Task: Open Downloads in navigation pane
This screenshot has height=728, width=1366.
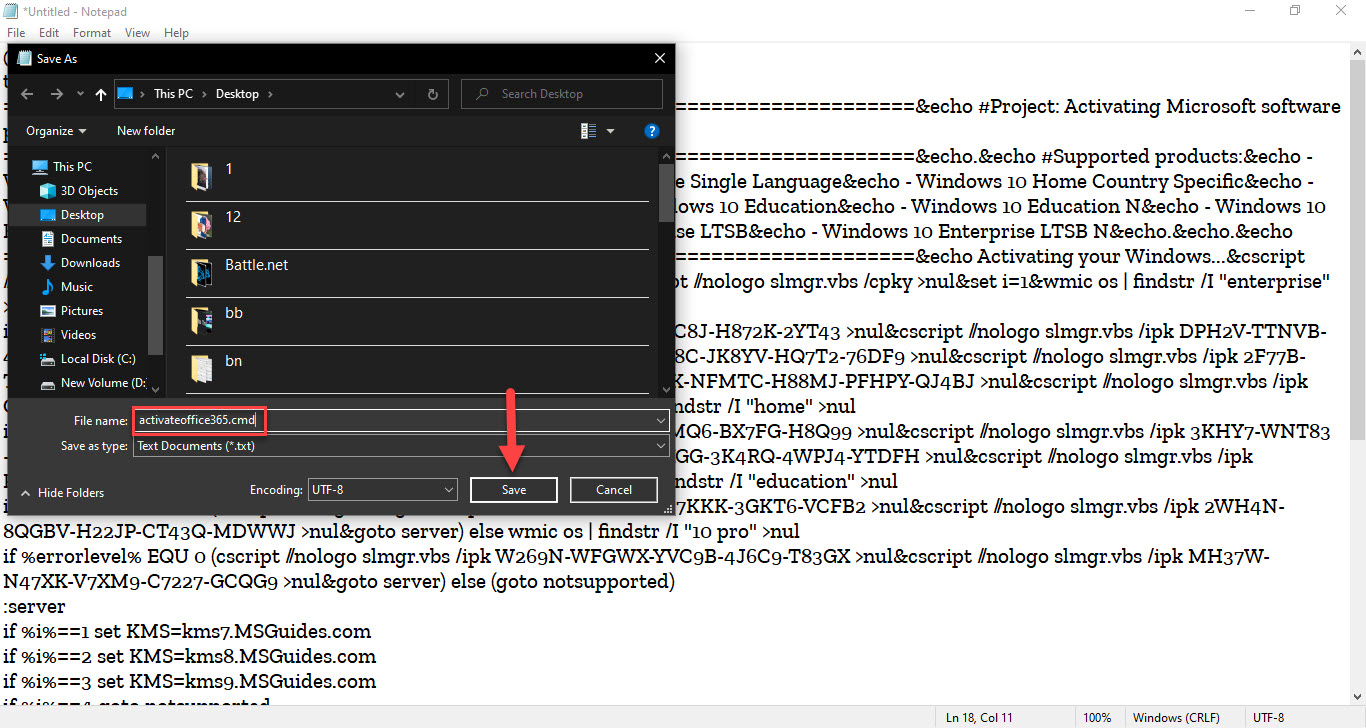Action: coord(90,263)
